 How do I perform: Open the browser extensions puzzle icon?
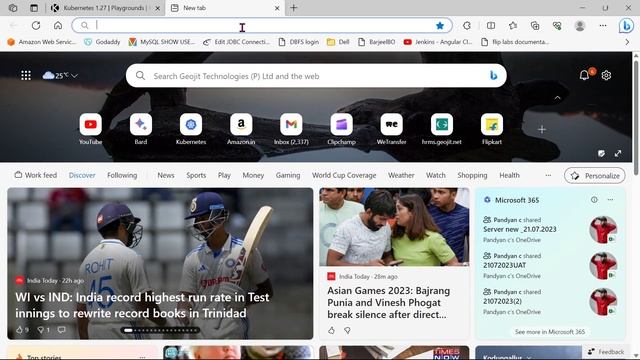pos(467,26)
